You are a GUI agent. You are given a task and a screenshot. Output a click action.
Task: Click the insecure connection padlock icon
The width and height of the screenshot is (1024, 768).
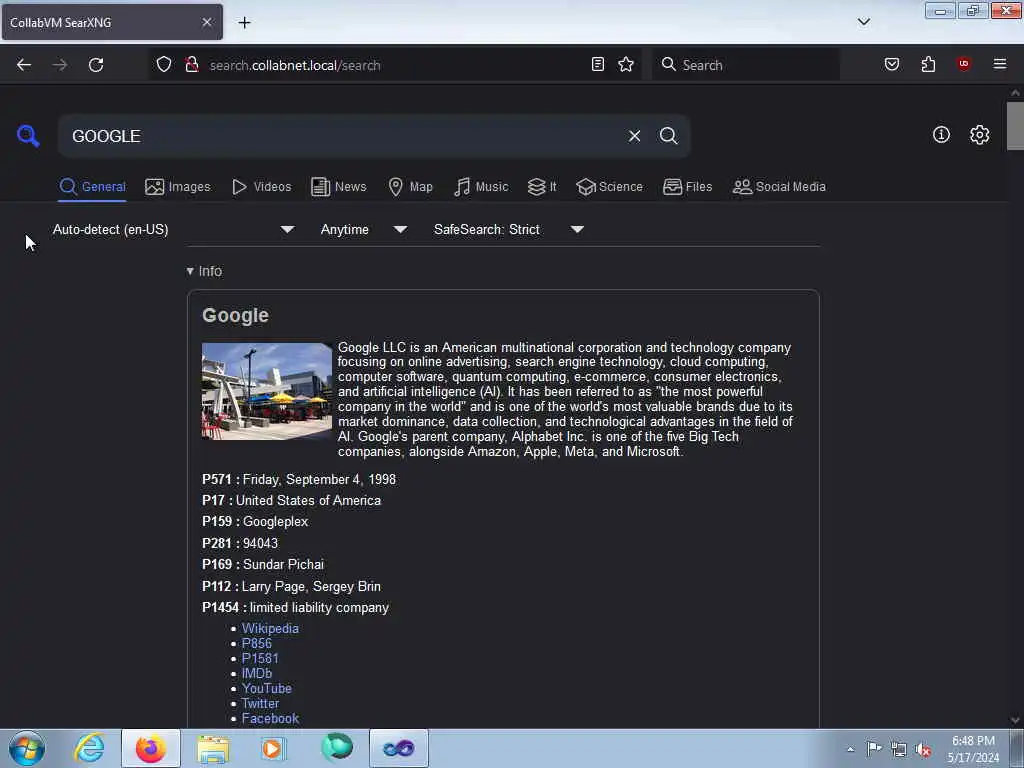[191, 64]
